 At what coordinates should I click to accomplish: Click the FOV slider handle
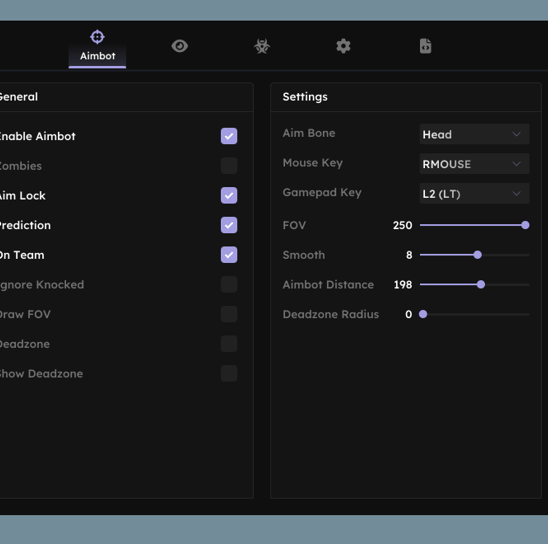tap(525, 225)
